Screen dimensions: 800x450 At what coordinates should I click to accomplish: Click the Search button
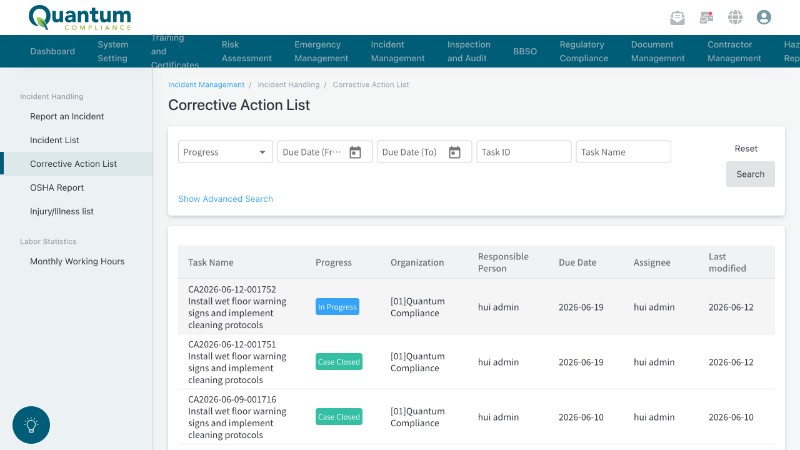click(750, 174)
